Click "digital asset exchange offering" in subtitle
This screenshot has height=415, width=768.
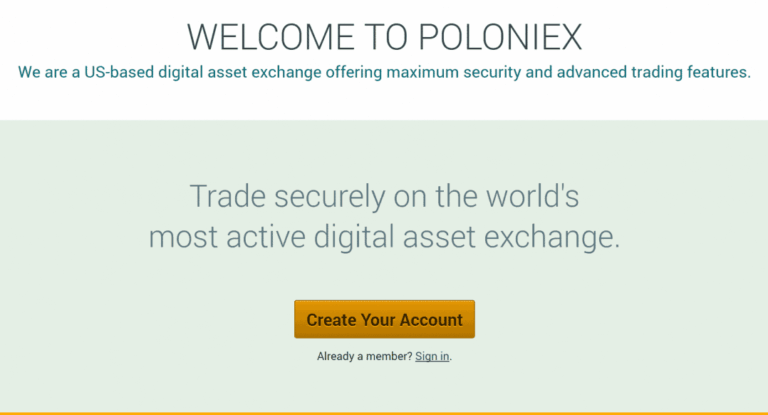[270, 73]
